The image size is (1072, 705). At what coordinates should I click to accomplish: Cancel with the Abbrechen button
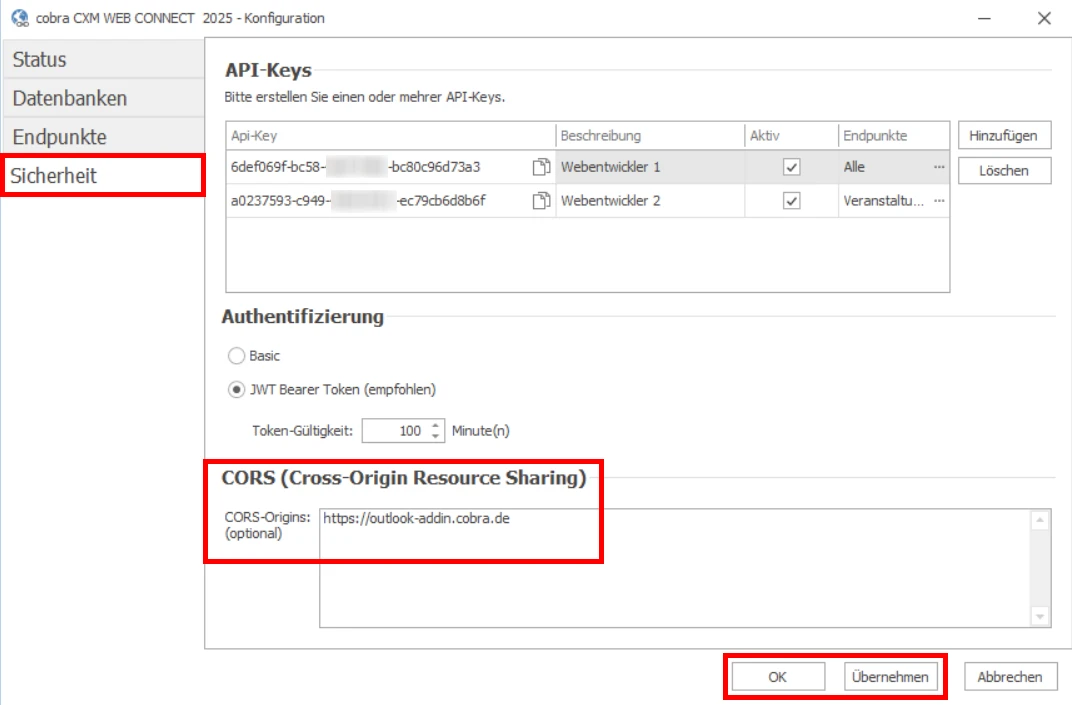point(1010,677)
